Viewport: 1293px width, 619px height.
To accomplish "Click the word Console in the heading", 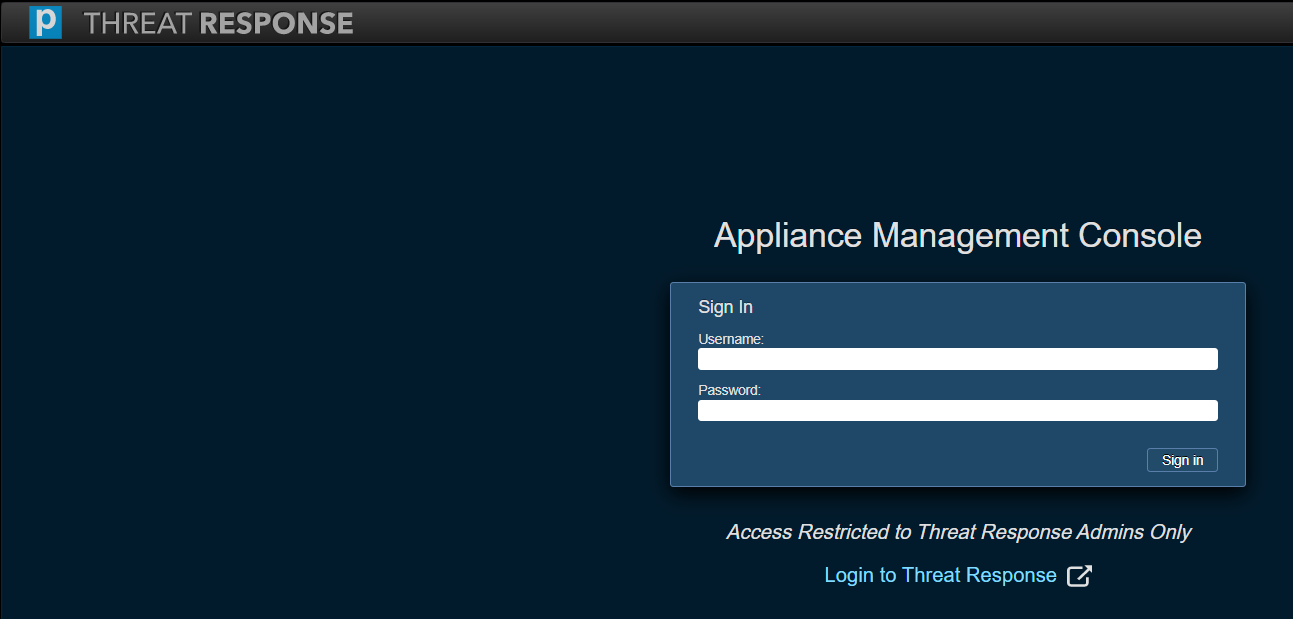I will pyautogui.click(x=1139, y=236).
